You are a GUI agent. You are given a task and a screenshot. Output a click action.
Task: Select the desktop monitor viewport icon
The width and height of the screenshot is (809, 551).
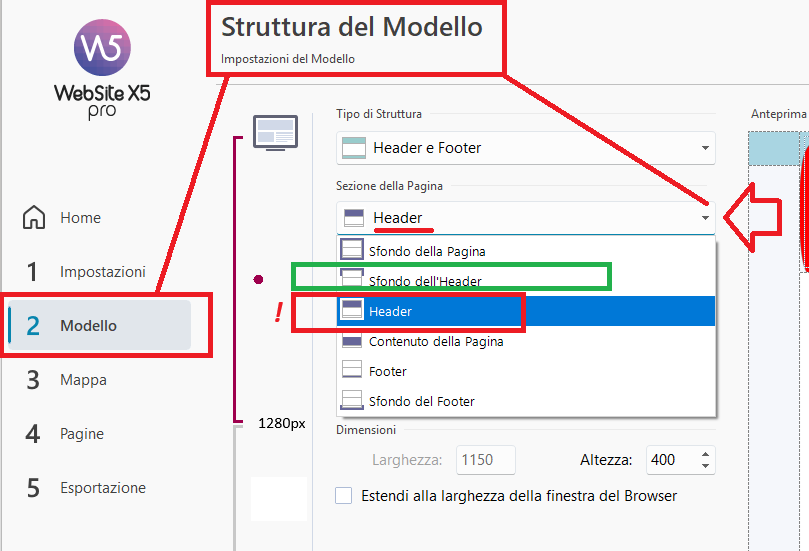(274, 132)
